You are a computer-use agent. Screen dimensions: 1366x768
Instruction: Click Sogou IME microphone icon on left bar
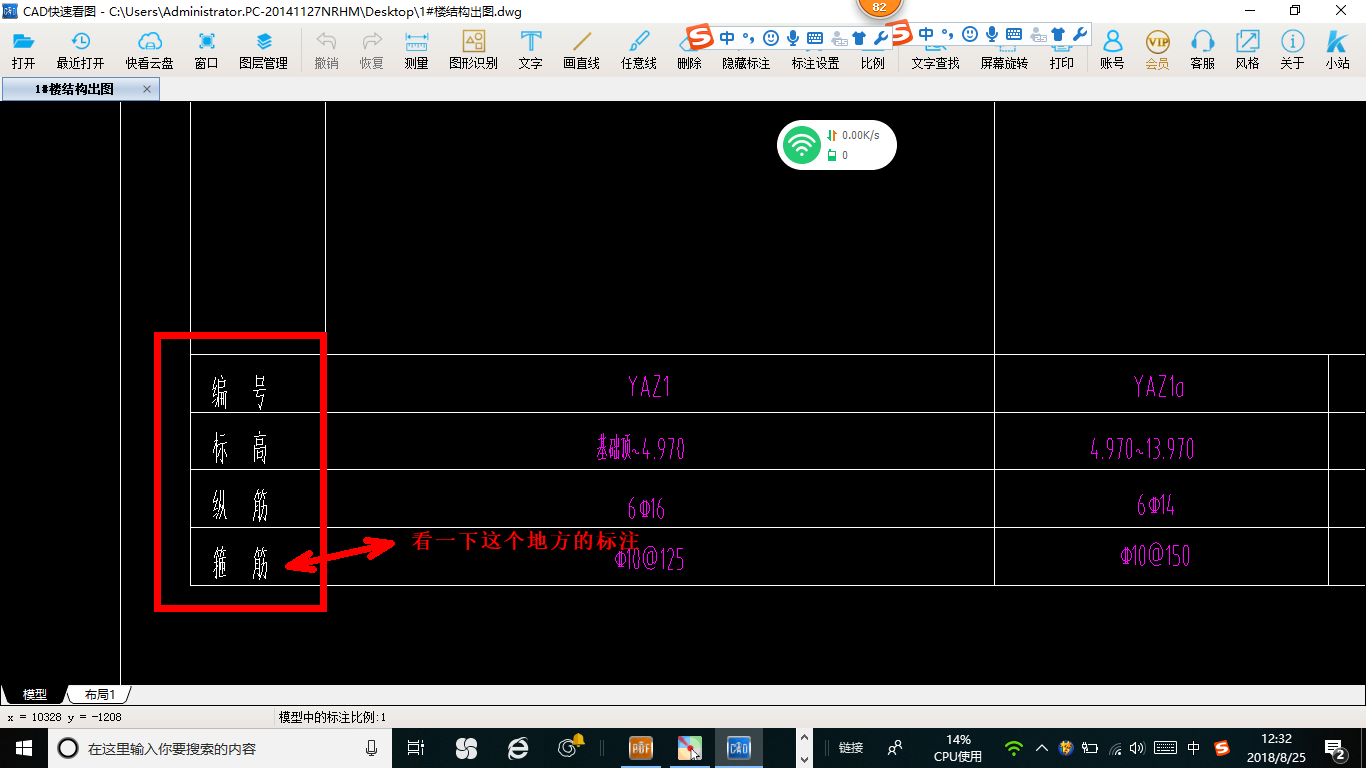793,37
